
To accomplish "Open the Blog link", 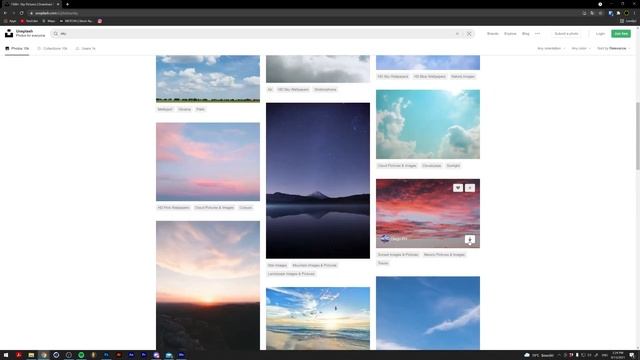I will point(526,33).
